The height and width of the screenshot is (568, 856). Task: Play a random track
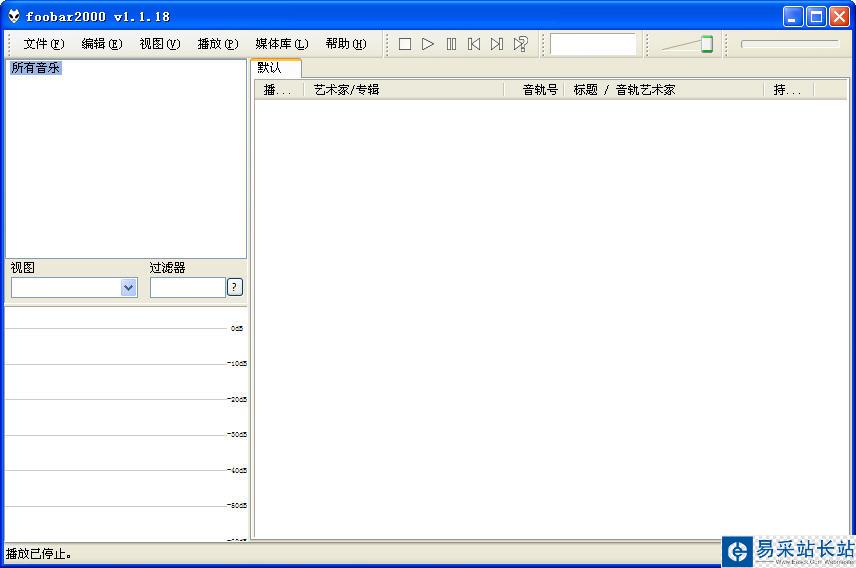(x=520, y=44)
